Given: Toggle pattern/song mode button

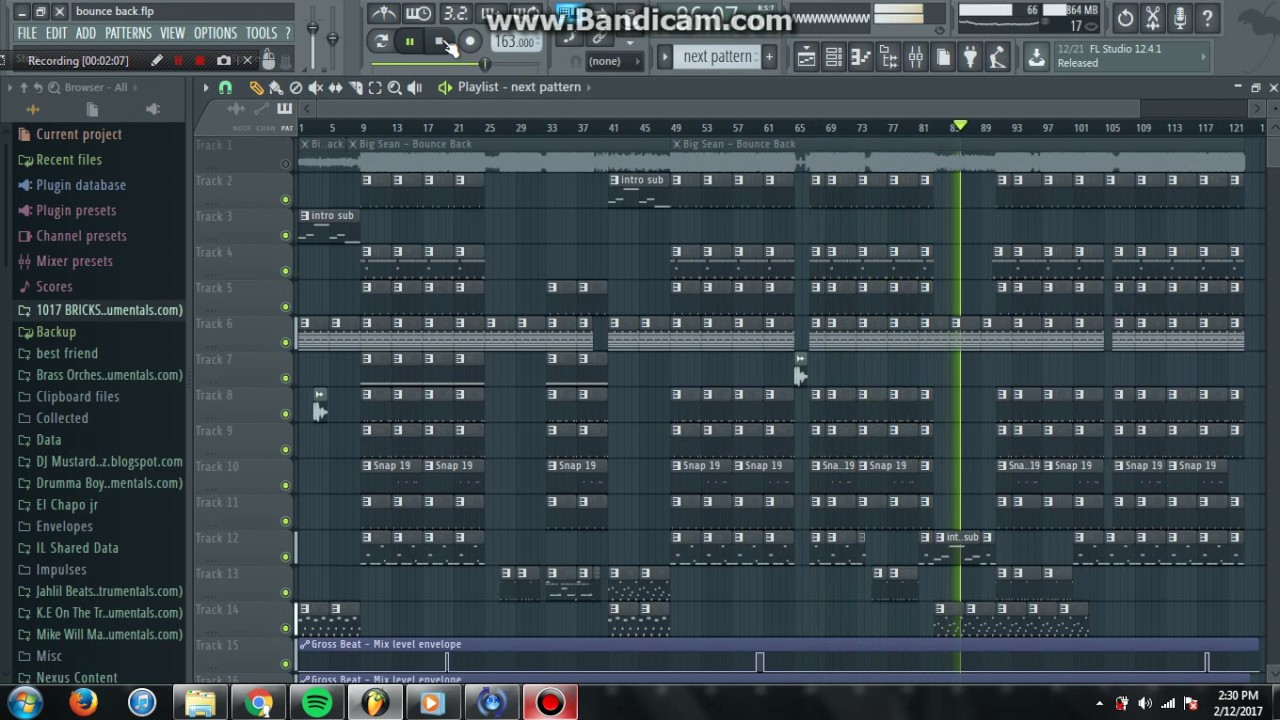Looking at the screenshot, I should click(381, 41).
